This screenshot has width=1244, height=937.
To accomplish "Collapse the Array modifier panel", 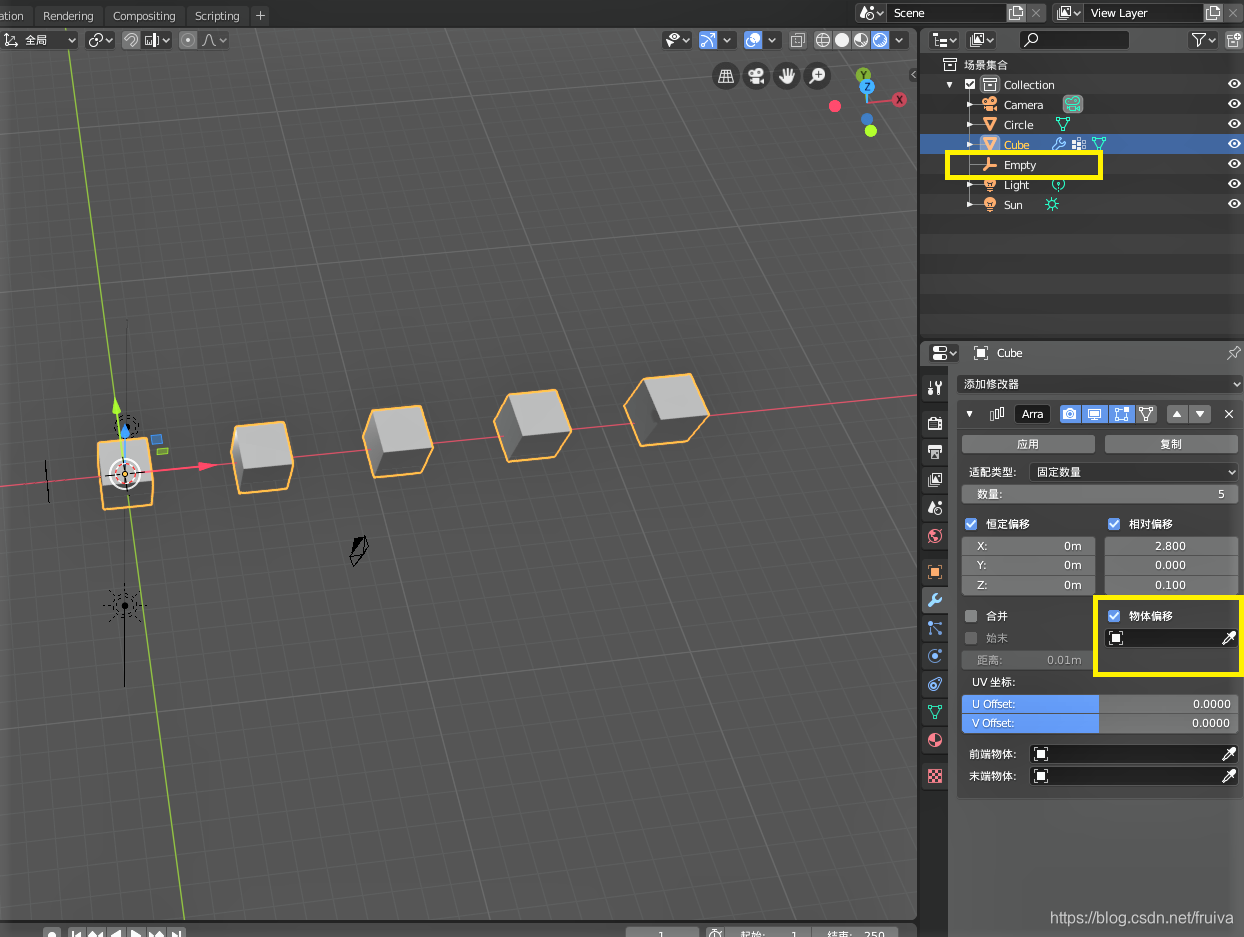I will tap(970, 414).
